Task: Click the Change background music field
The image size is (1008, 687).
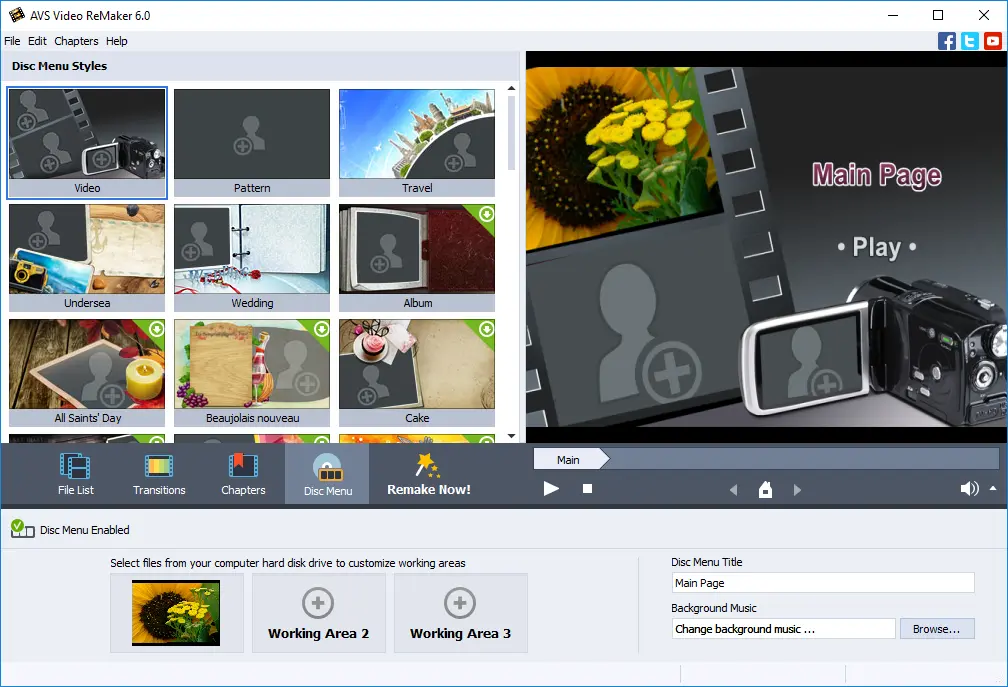Action: pos(783,629)
